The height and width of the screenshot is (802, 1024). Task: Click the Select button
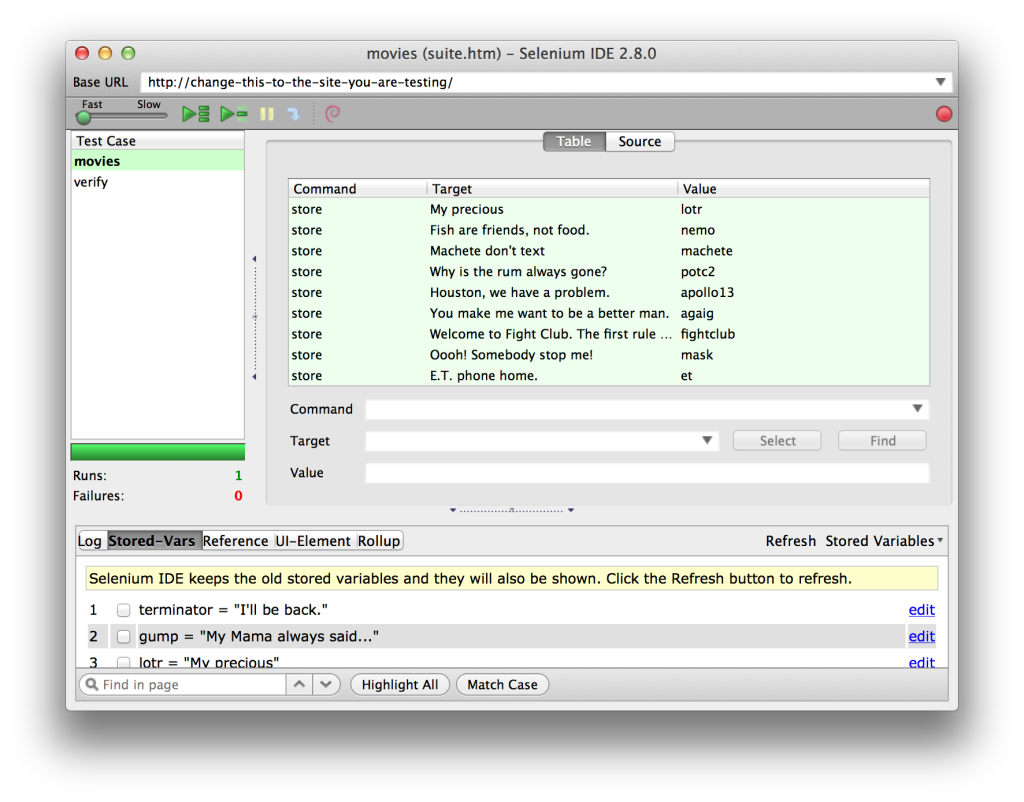point(777,441)
